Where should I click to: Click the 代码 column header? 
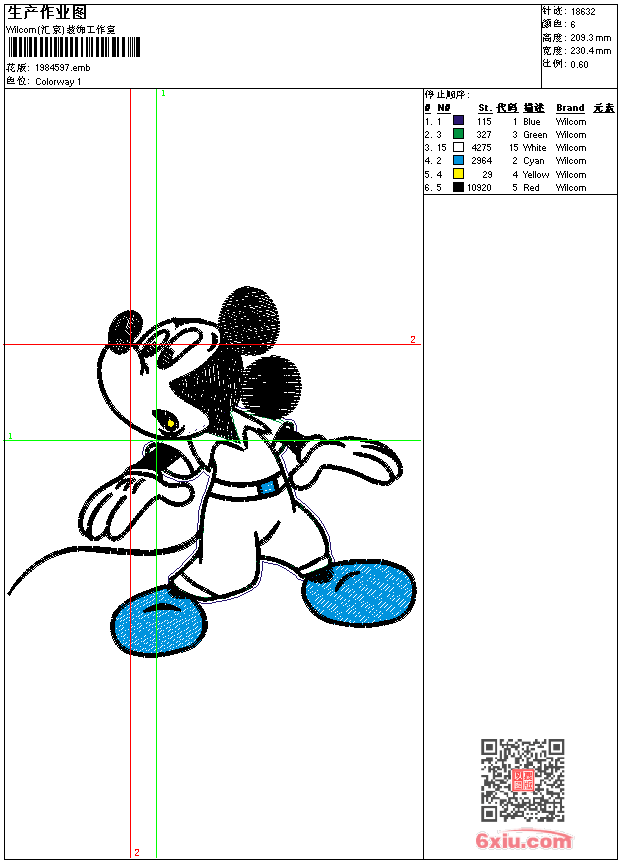tap(507, 108)
